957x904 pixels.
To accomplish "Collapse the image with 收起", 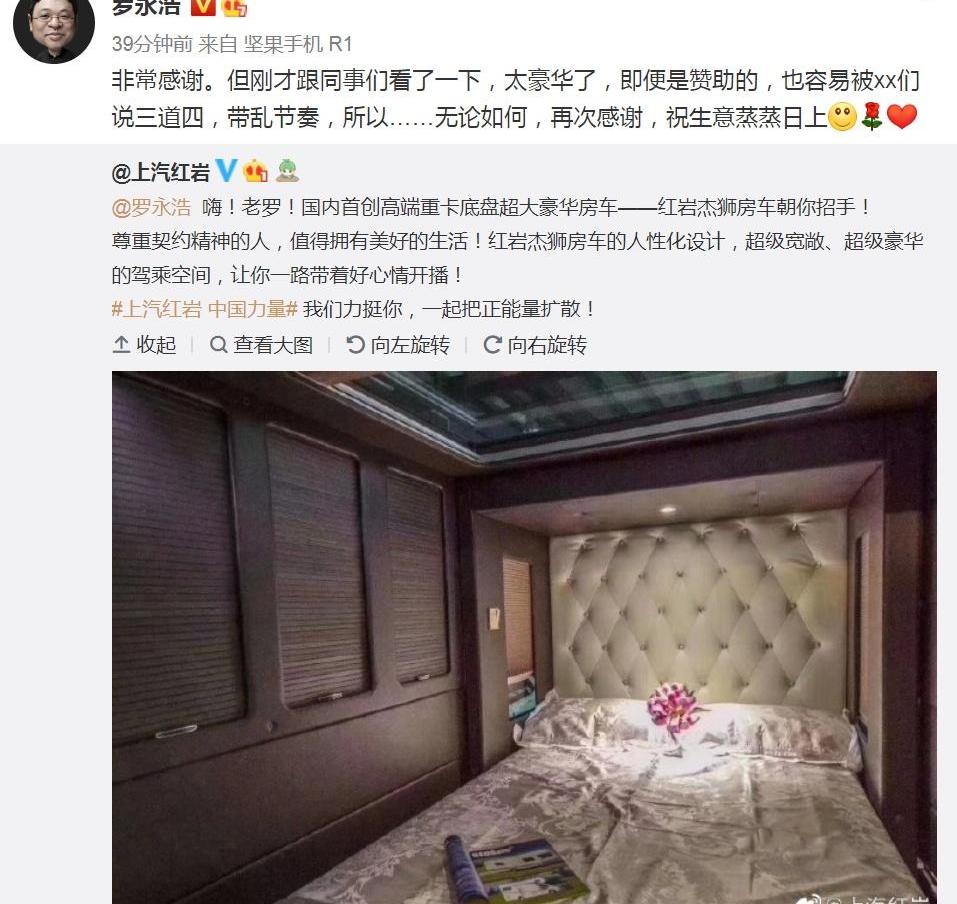I will 145,345.
